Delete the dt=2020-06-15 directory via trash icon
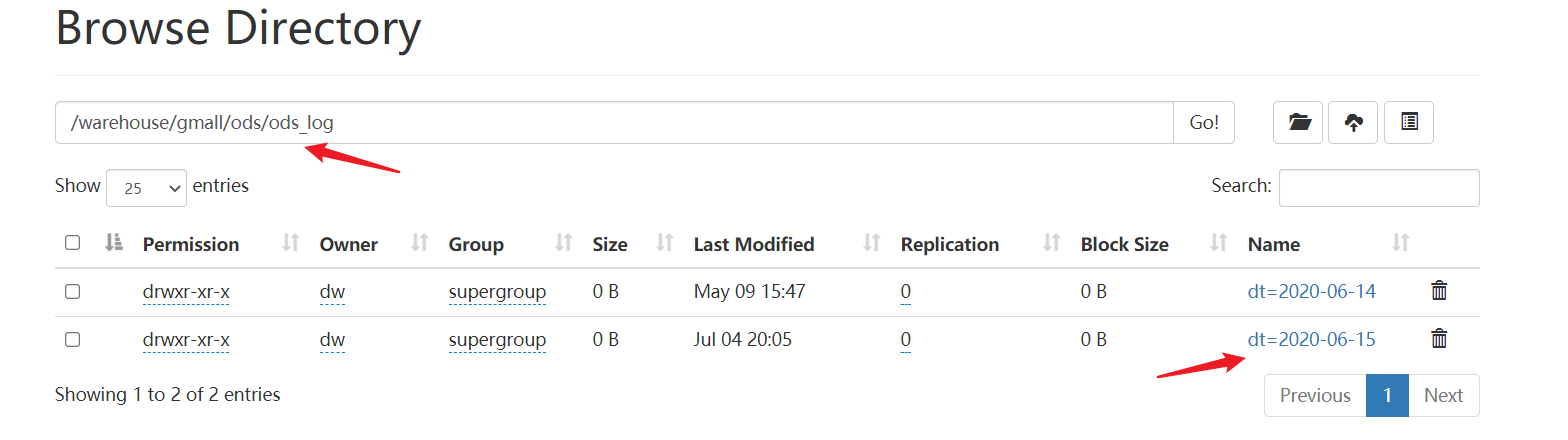Image resolution: width=1568 pixels, height=440 pixels. point(1439,339)
